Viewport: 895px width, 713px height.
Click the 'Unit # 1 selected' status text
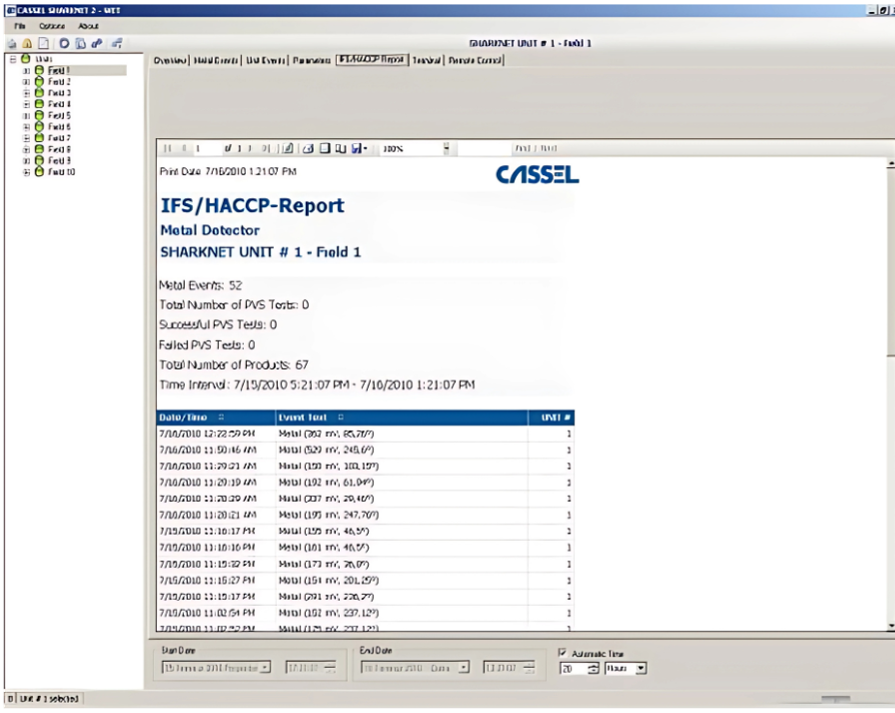pos(49,699)
